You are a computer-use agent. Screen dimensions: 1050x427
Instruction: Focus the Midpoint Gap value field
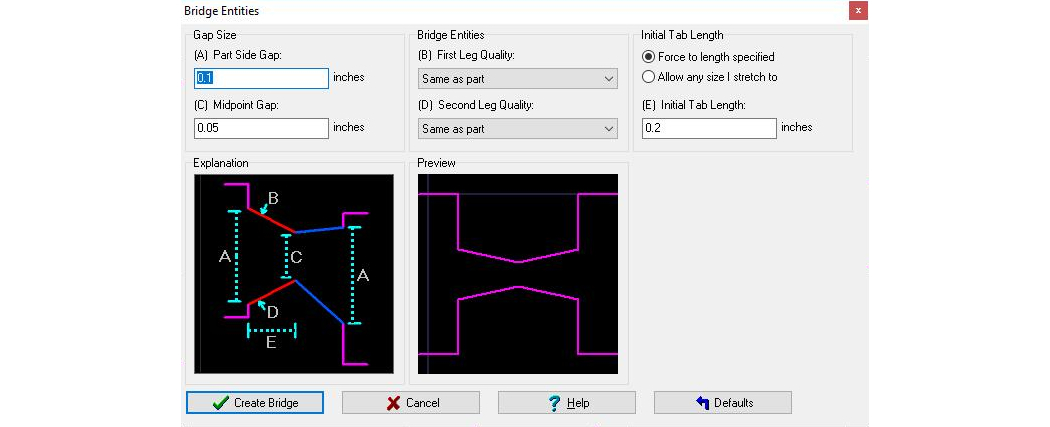click(261, 128)
